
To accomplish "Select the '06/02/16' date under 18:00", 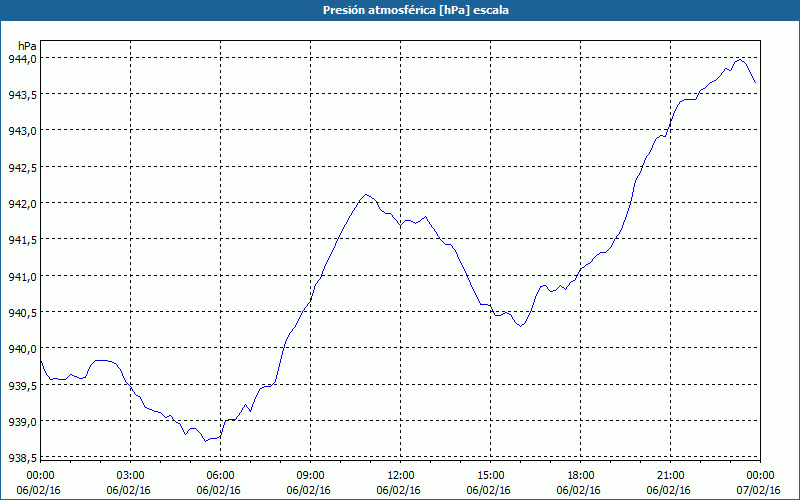I will click(579, 490).
